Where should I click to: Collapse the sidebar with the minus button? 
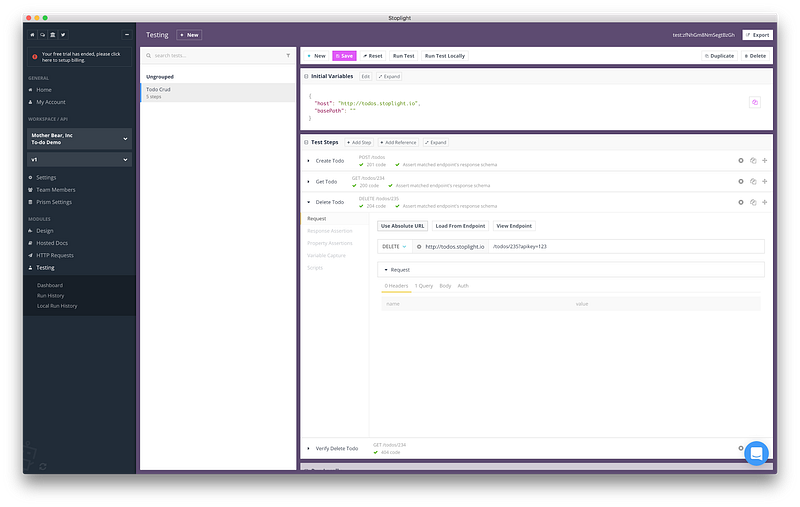(127, 35)
